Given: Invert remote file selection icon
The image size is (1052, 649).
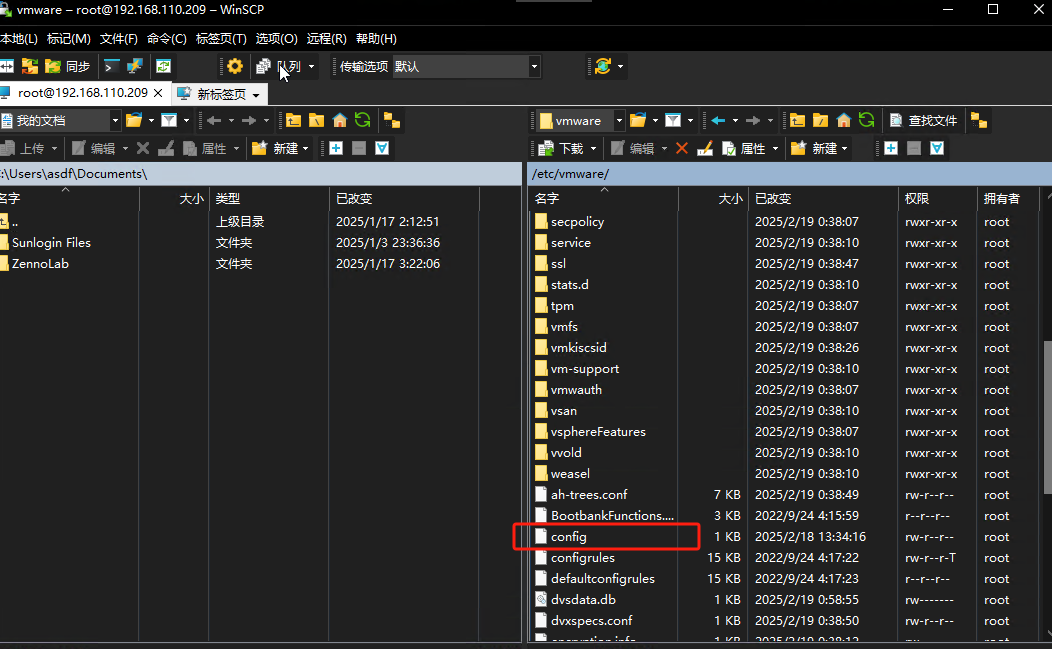Looking at the screenshot, I should [937, 148].
